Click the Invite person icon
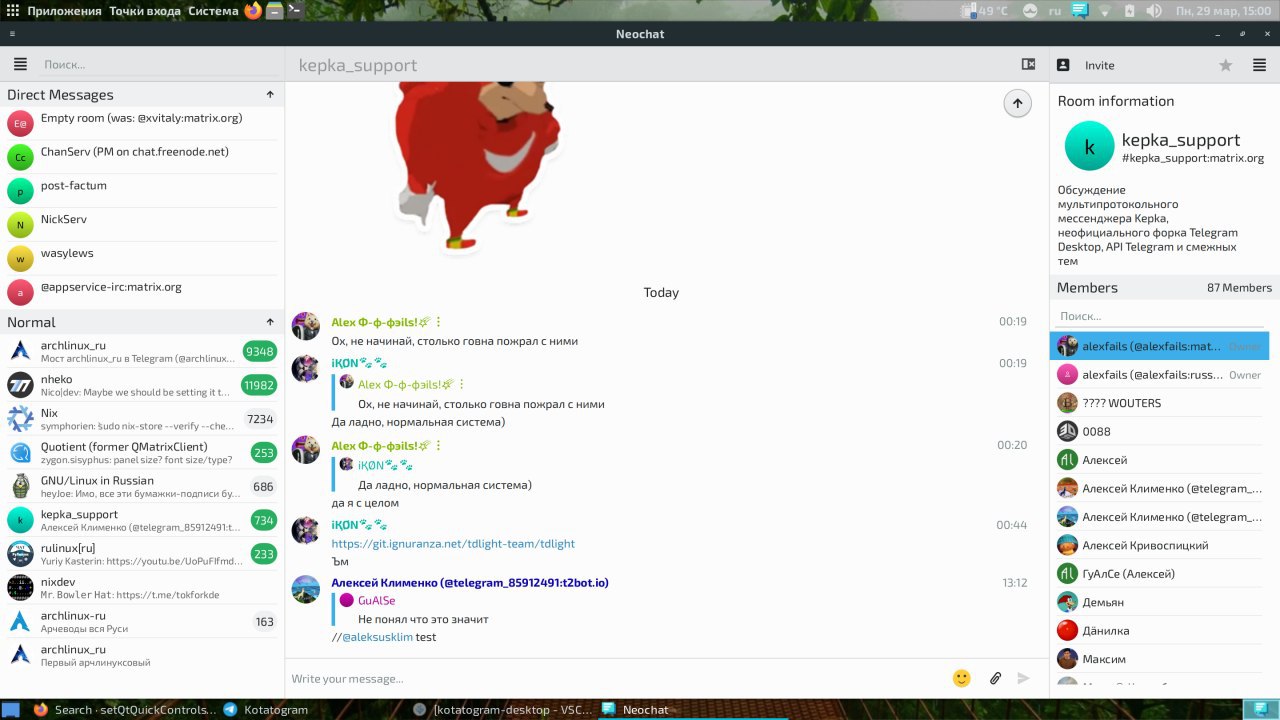 1063,65
